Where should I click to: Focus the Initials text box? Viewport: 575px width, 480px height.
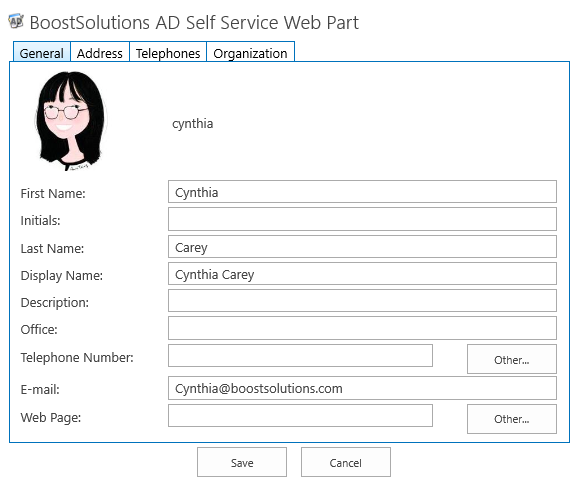(362, 219)
